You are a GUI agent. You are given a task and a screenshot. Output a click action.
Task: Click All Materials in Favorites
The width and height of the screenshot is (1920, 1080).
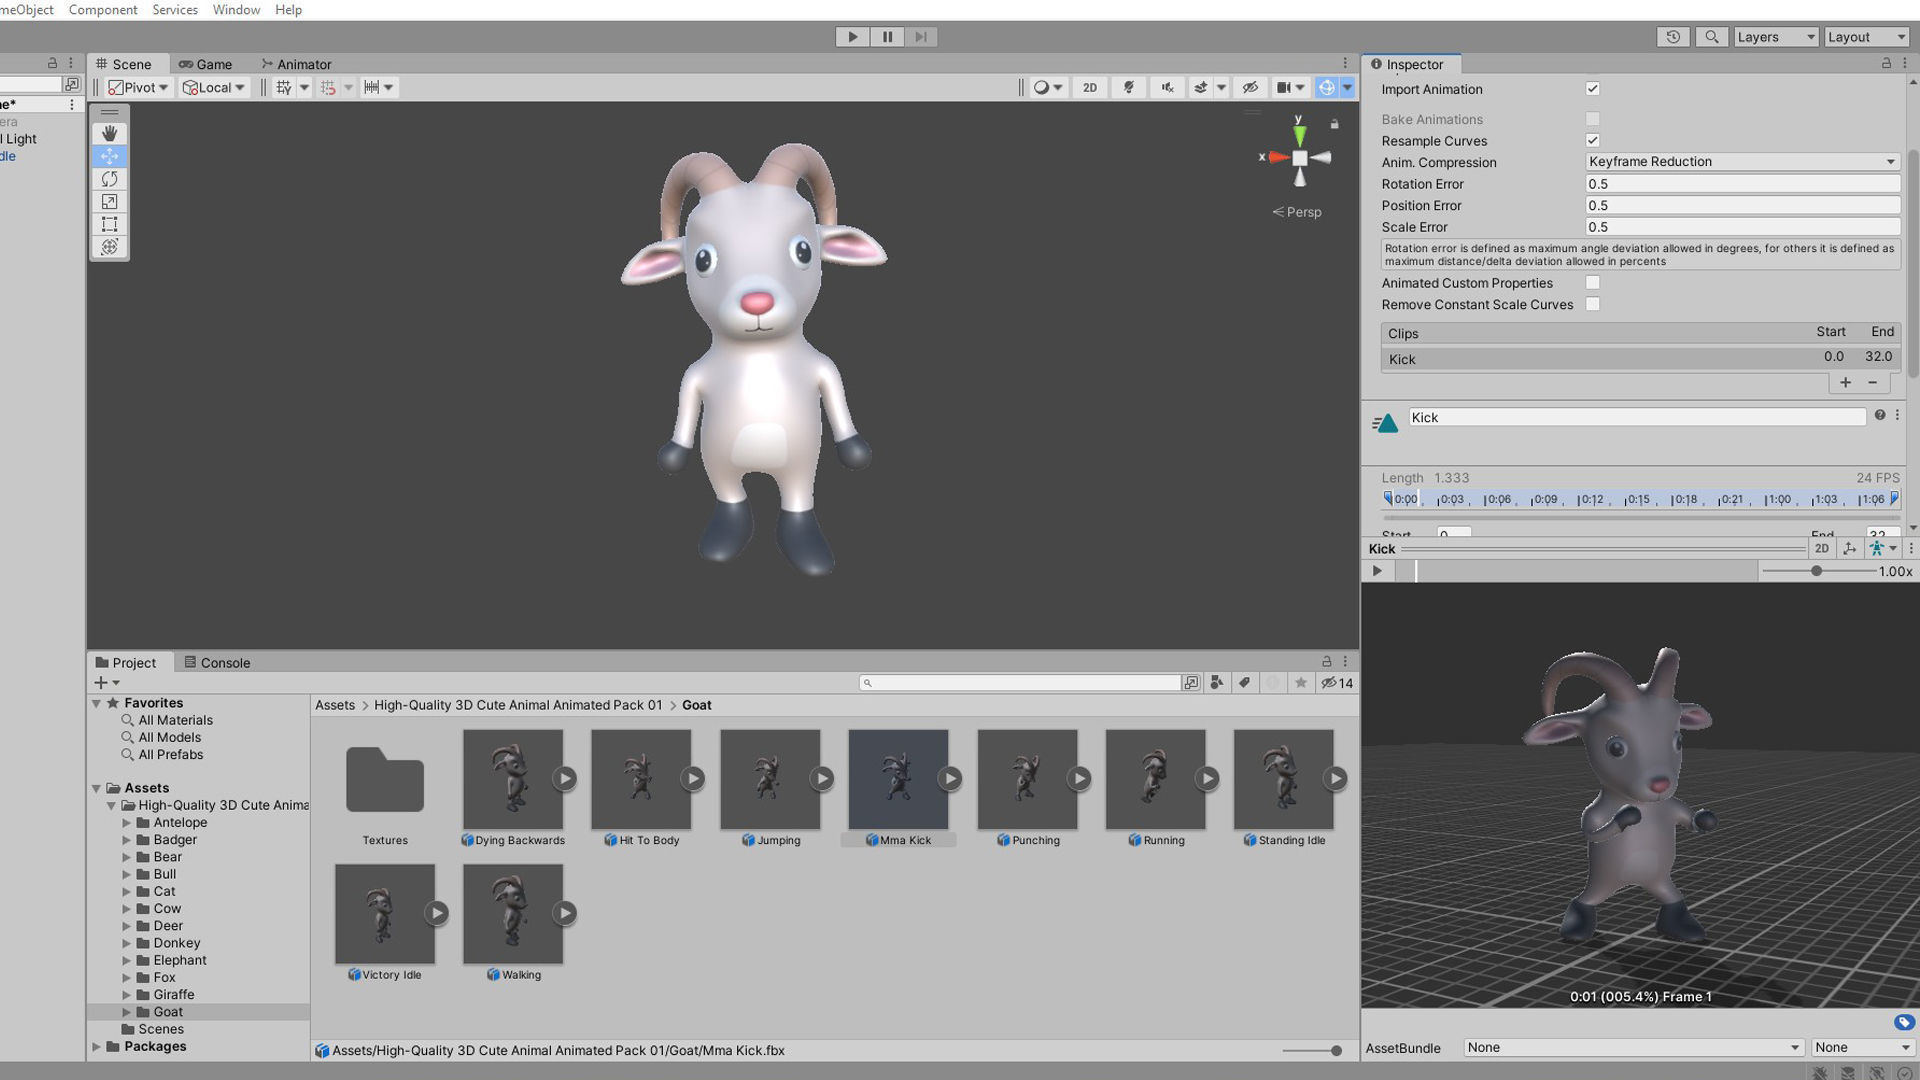pos(175,720)
